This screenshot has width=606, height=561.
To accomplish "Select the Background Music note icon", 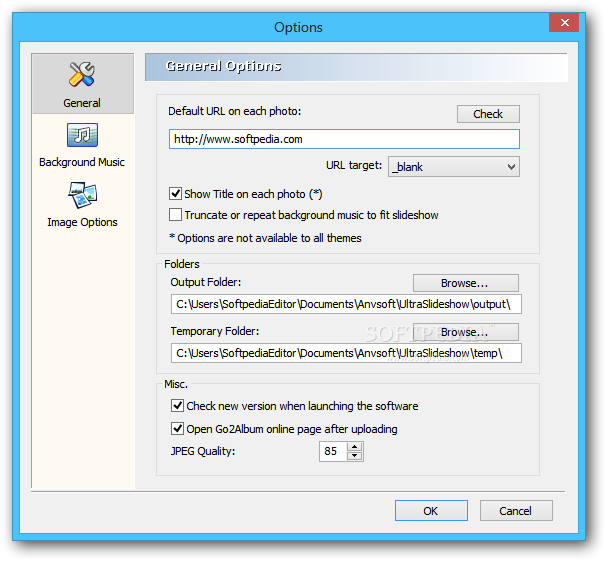I will point(82,135).
